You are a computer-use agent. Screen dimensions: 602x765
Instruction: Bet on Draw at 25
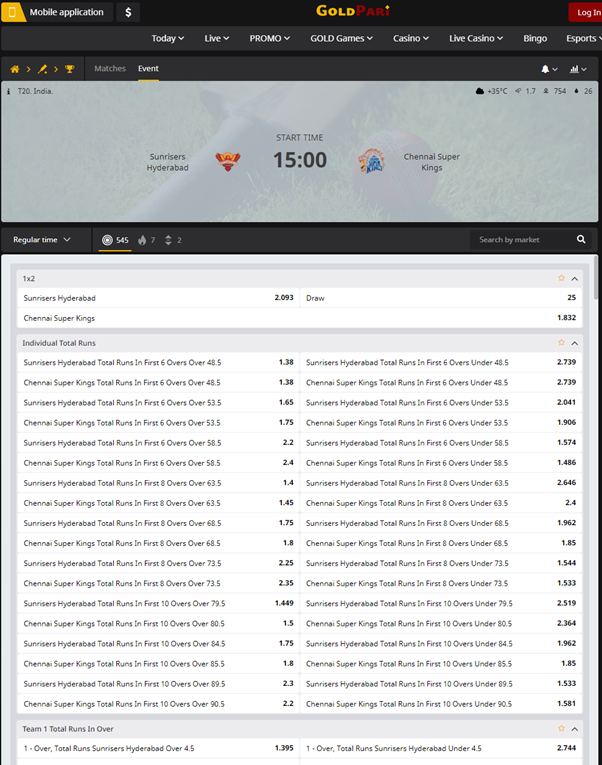tap(441, 298)
